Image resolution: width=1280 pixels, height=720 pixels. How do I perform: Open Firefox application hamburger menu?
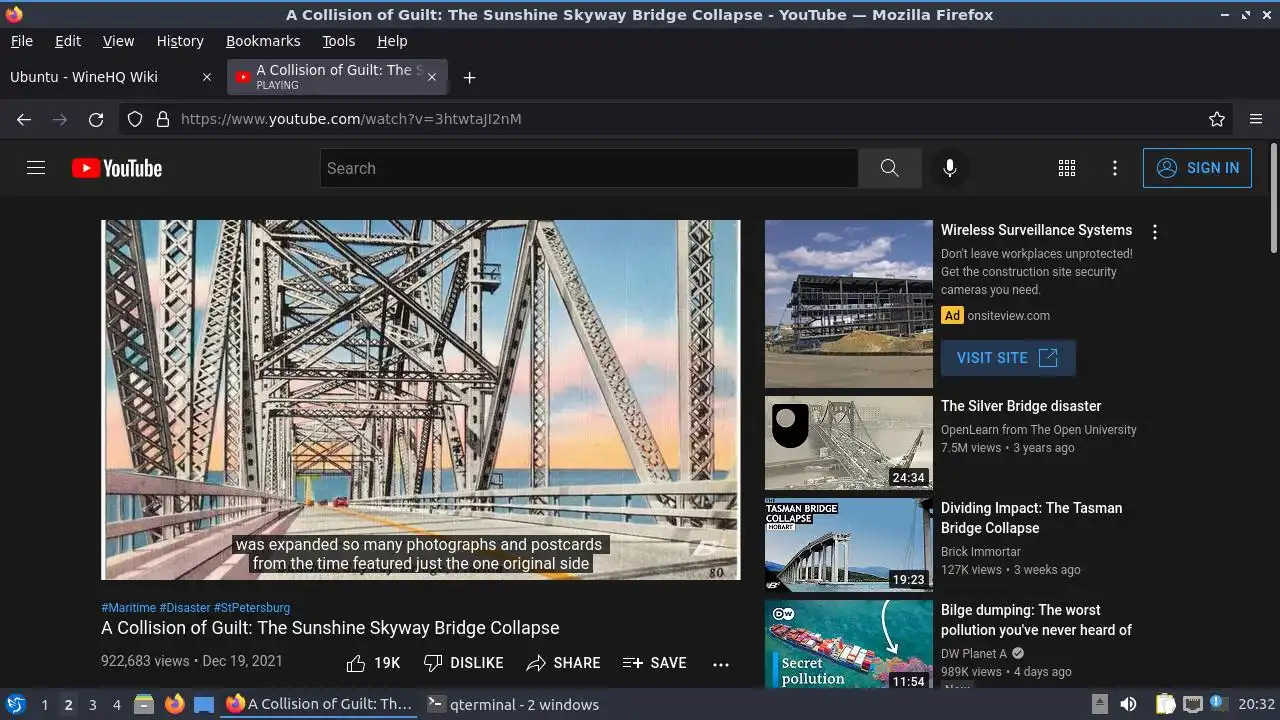point(1256,119)
